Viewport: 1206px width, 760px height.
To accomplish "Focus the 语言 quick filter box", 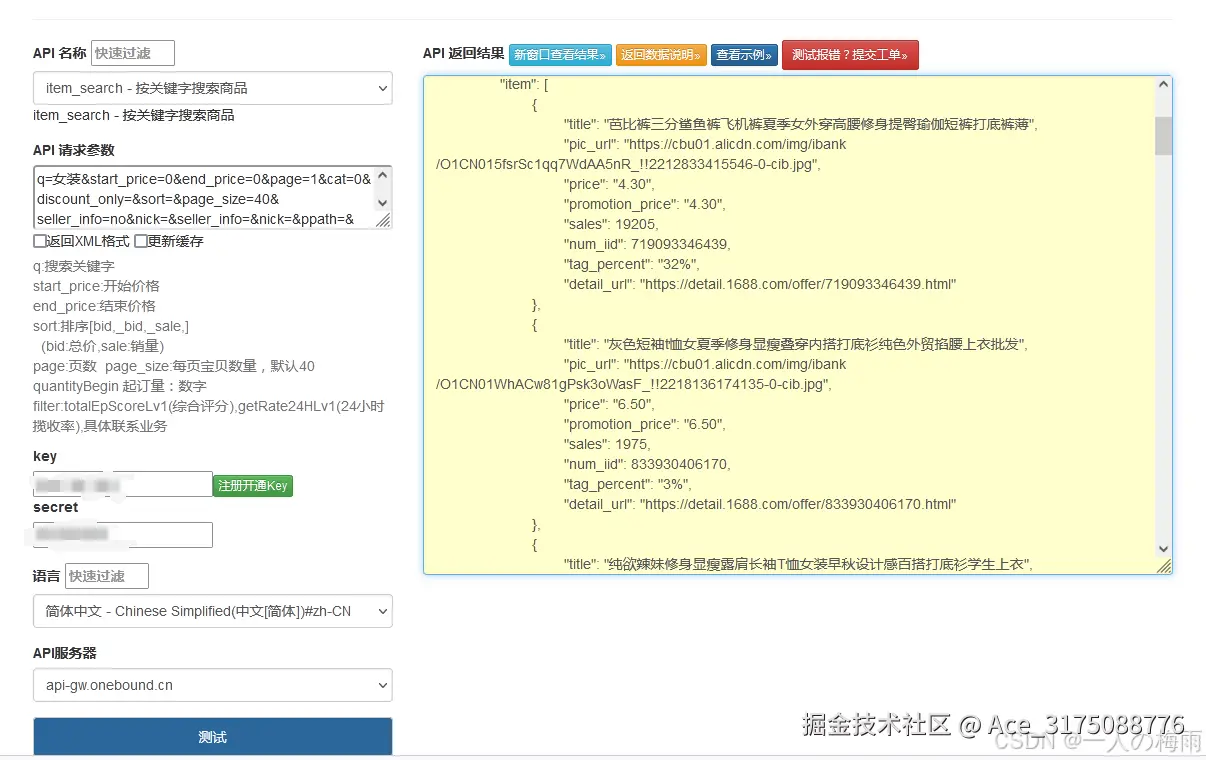I will (105, 575).
